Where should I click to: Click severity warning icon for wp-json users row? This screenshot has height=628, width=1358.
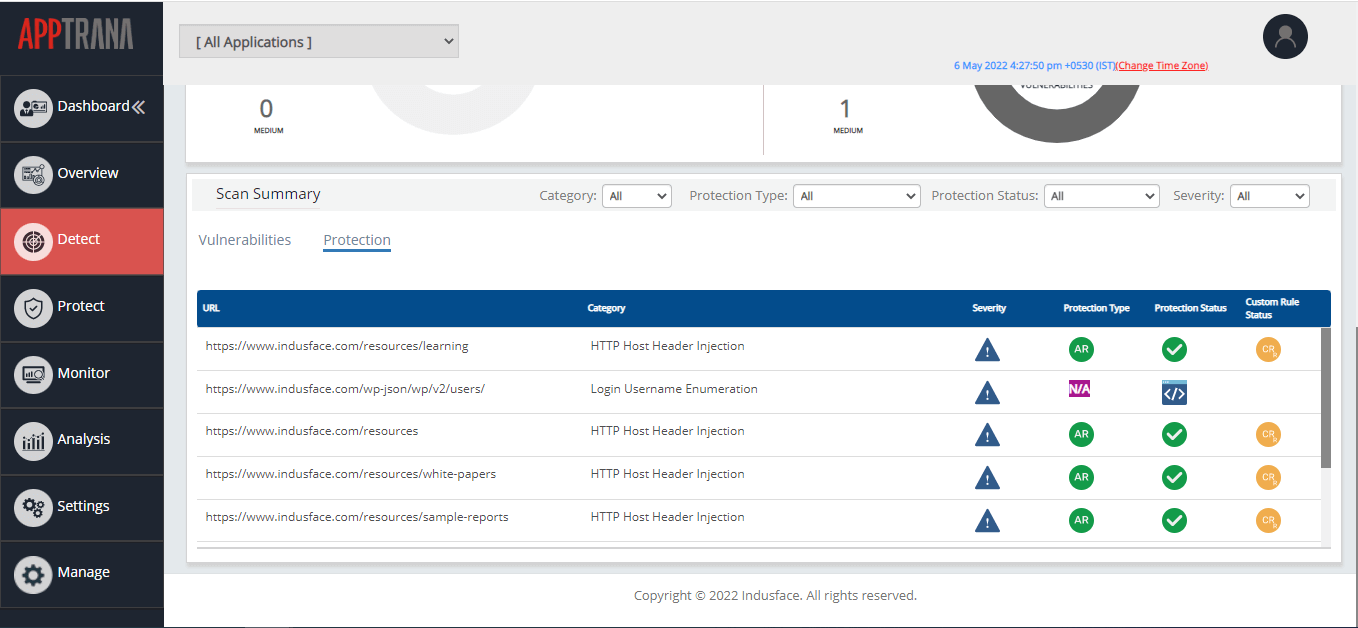point(987,392)
